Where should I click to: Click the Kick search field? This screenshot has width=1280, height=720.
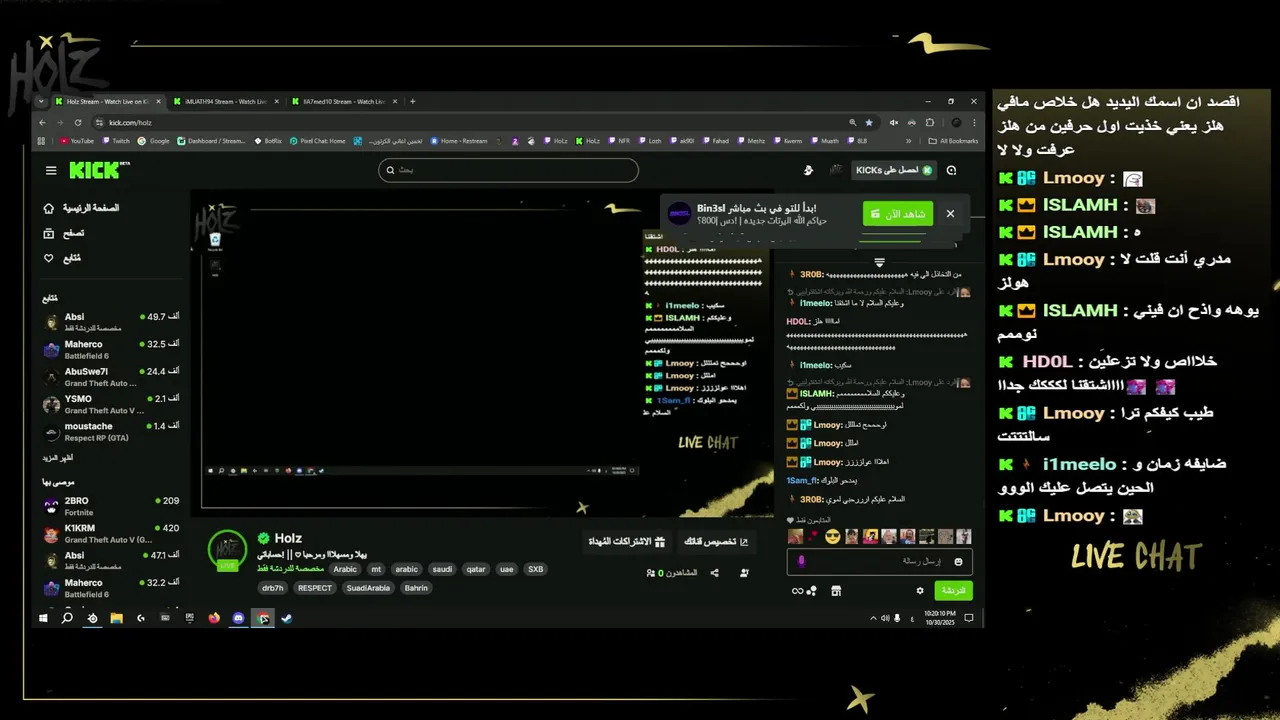coord(508,170)
